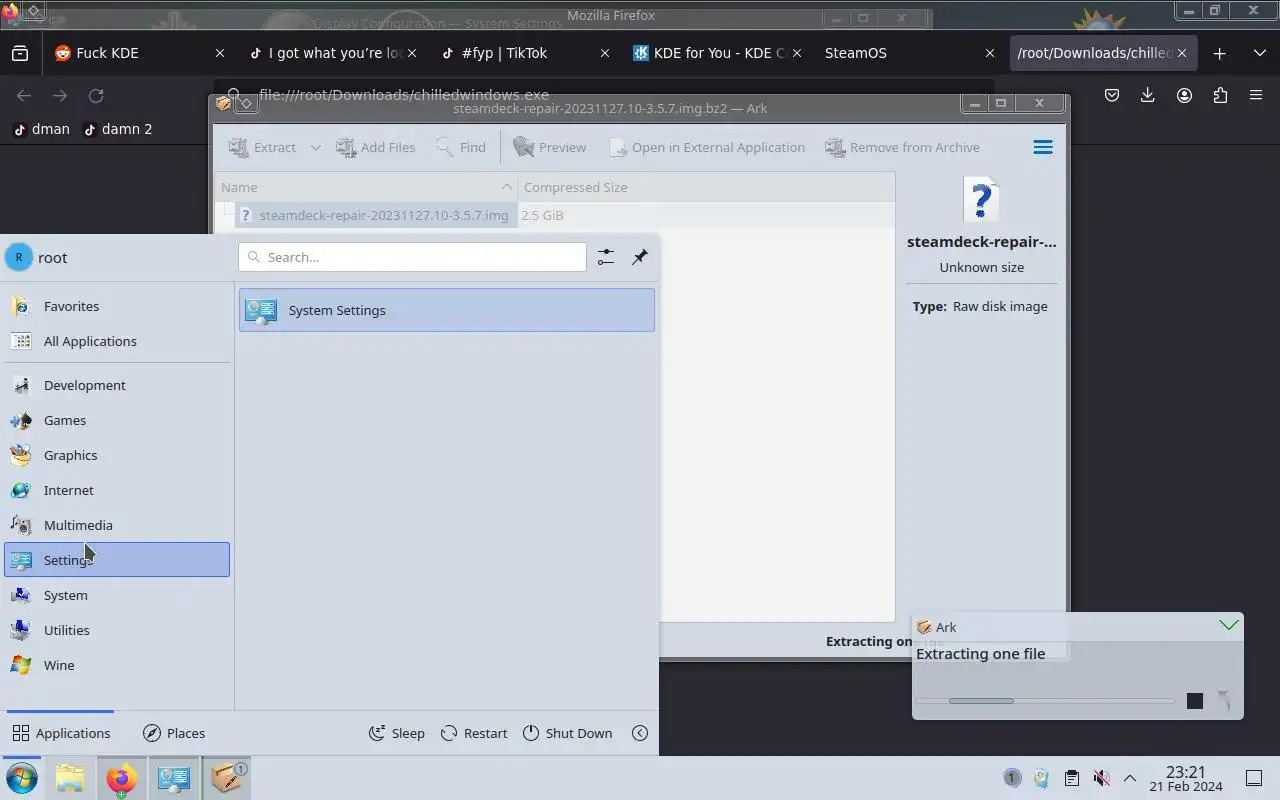Close the SteamOS tab
Image resolution: width=1280 pixels, height=800 pixels.
click(990, 53)
